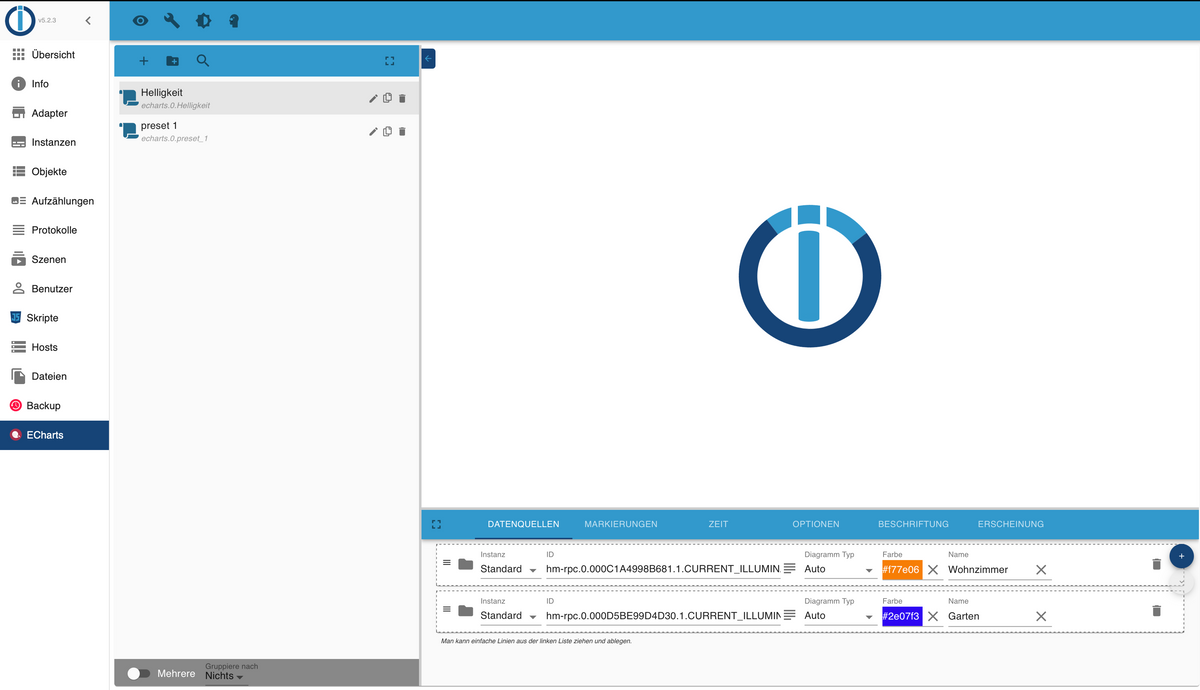
Task: Open the Instanz dropdown for the Wohnzimmer line
Action: [510, 569]
